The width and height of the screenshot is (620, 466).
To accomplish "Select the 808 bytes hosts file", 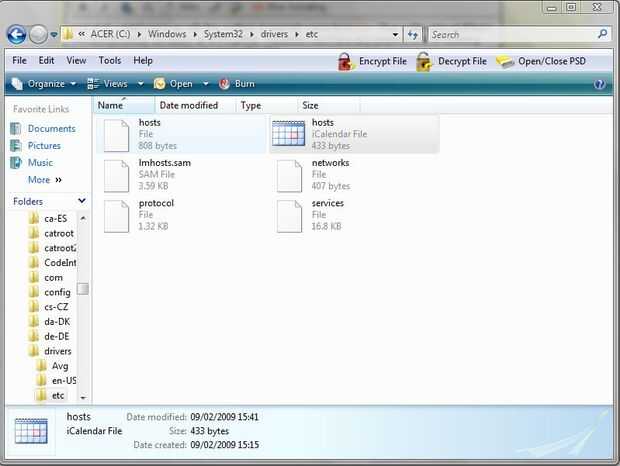I will click(181, 134).
